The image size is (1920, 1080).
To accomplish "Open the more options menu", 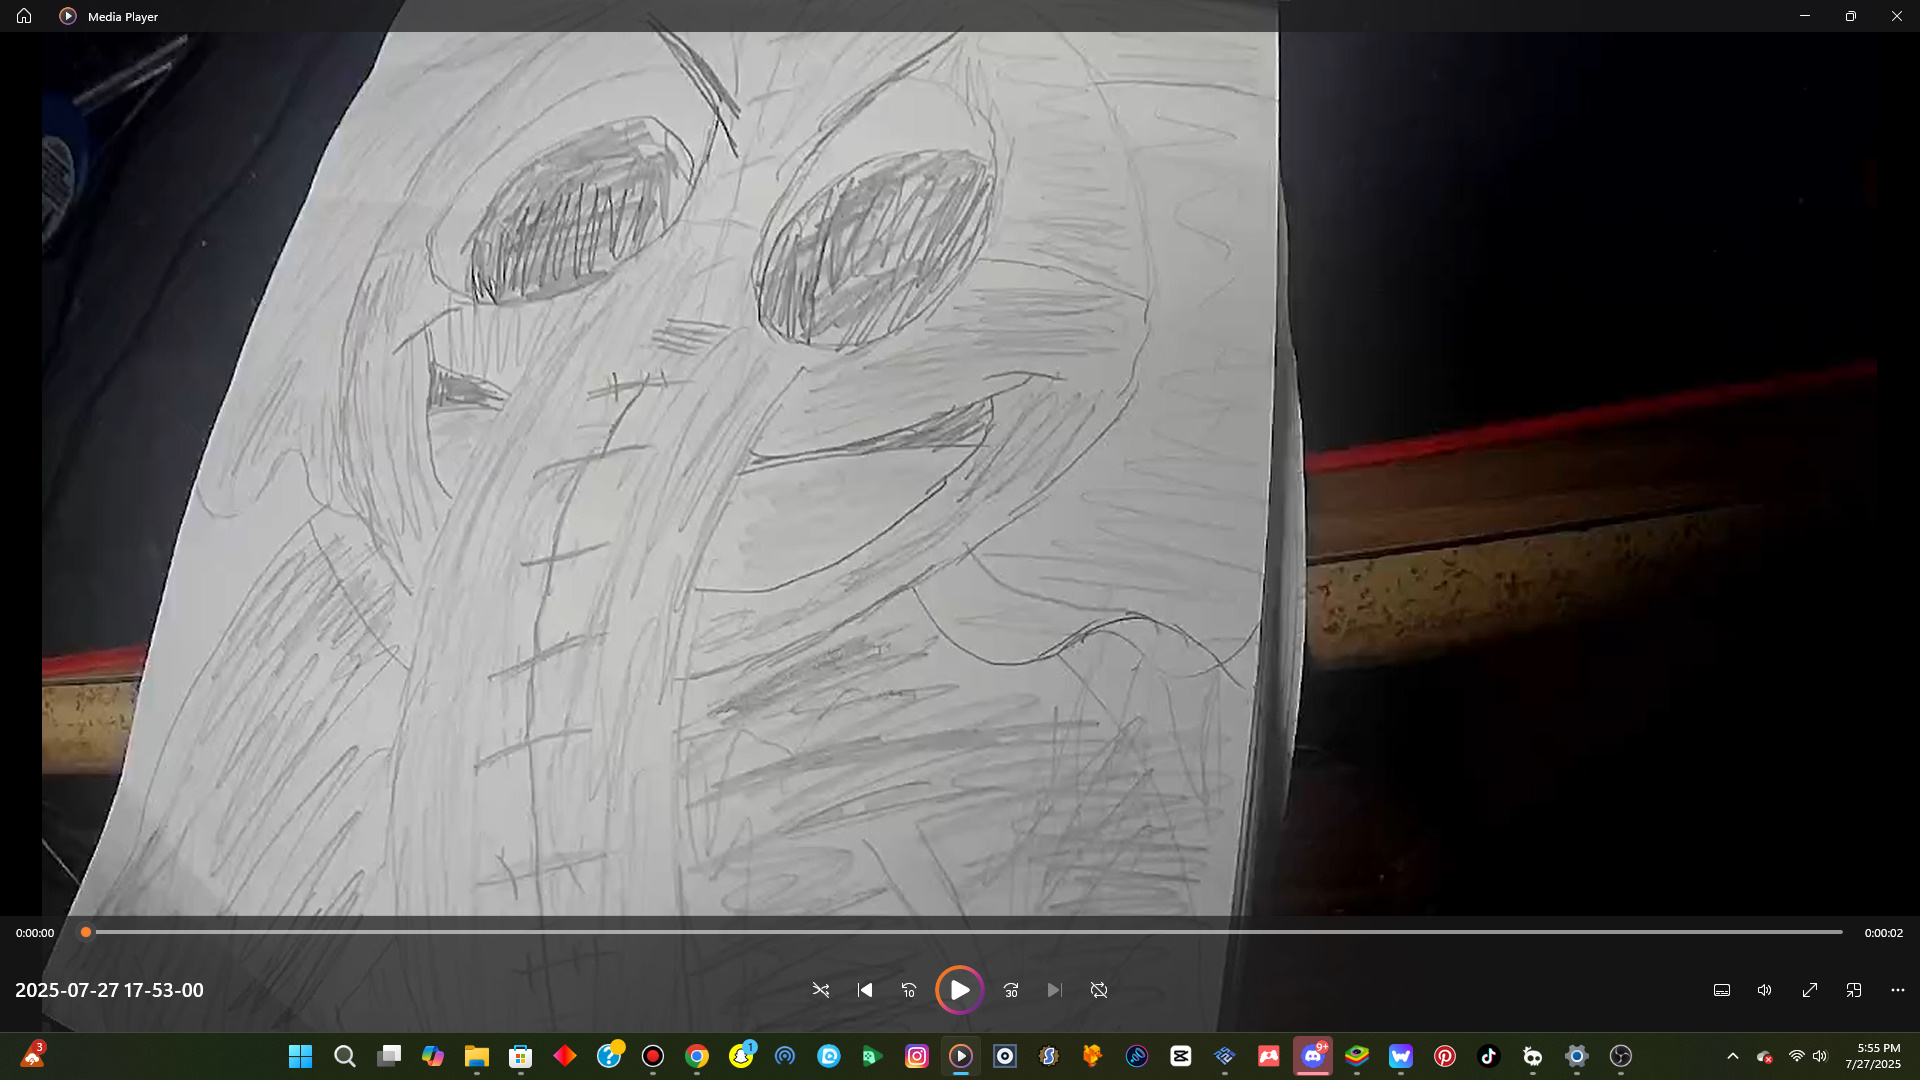I will [x=1898, y=990].
